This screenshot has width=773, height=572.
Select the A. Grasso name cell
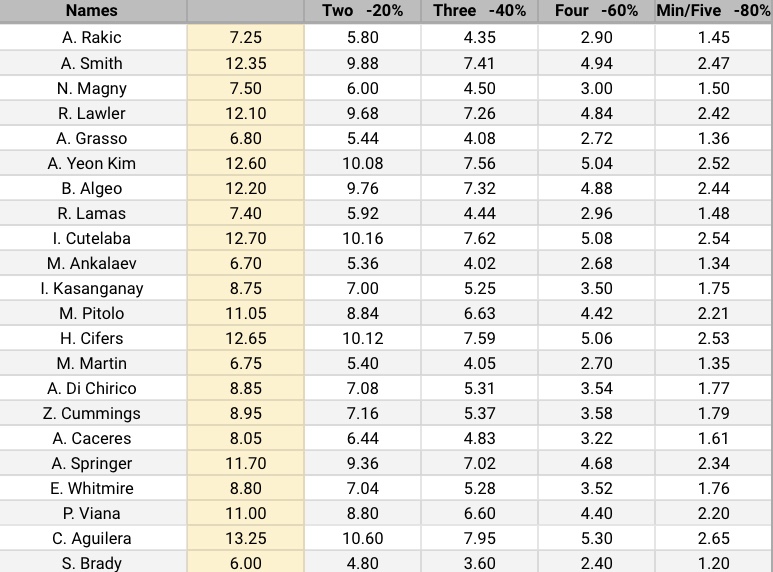(x=92, y=138)
